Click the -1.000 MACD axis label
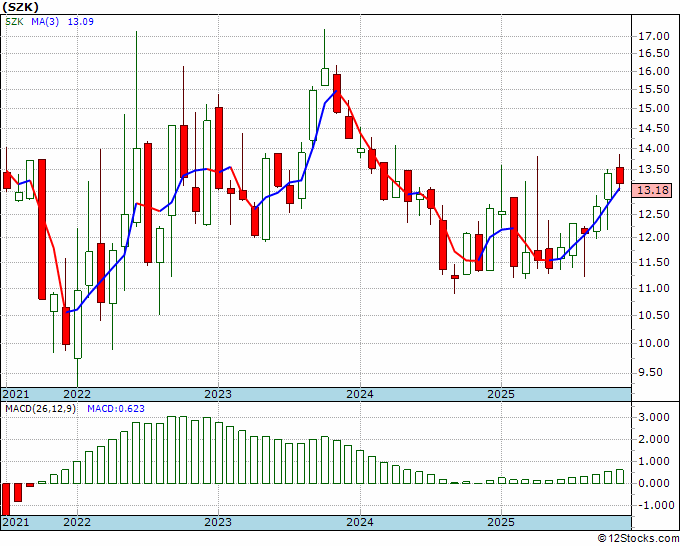 click(x=652, y=505)
